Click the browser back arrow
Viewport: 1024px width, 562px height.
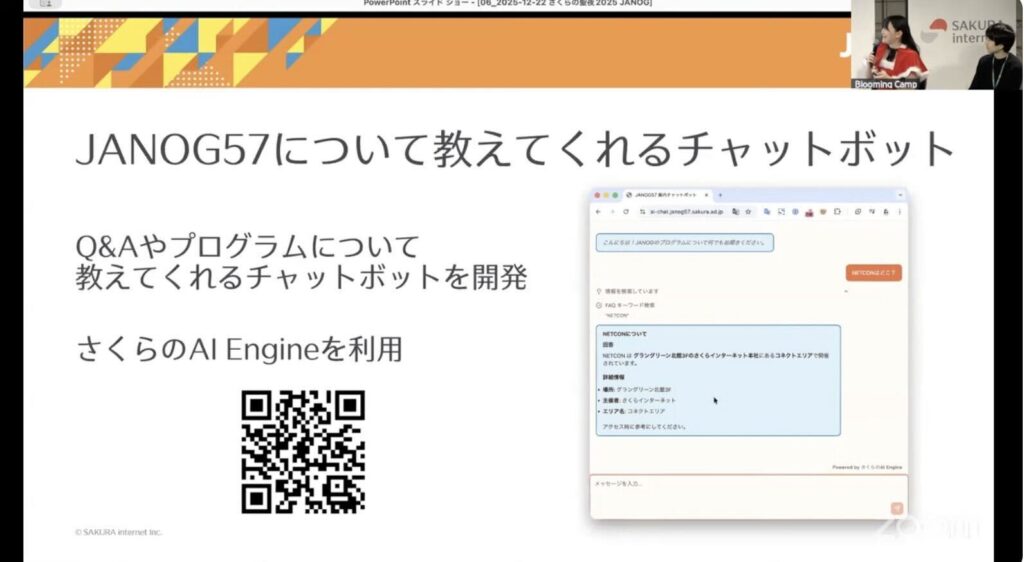point(598,212)
